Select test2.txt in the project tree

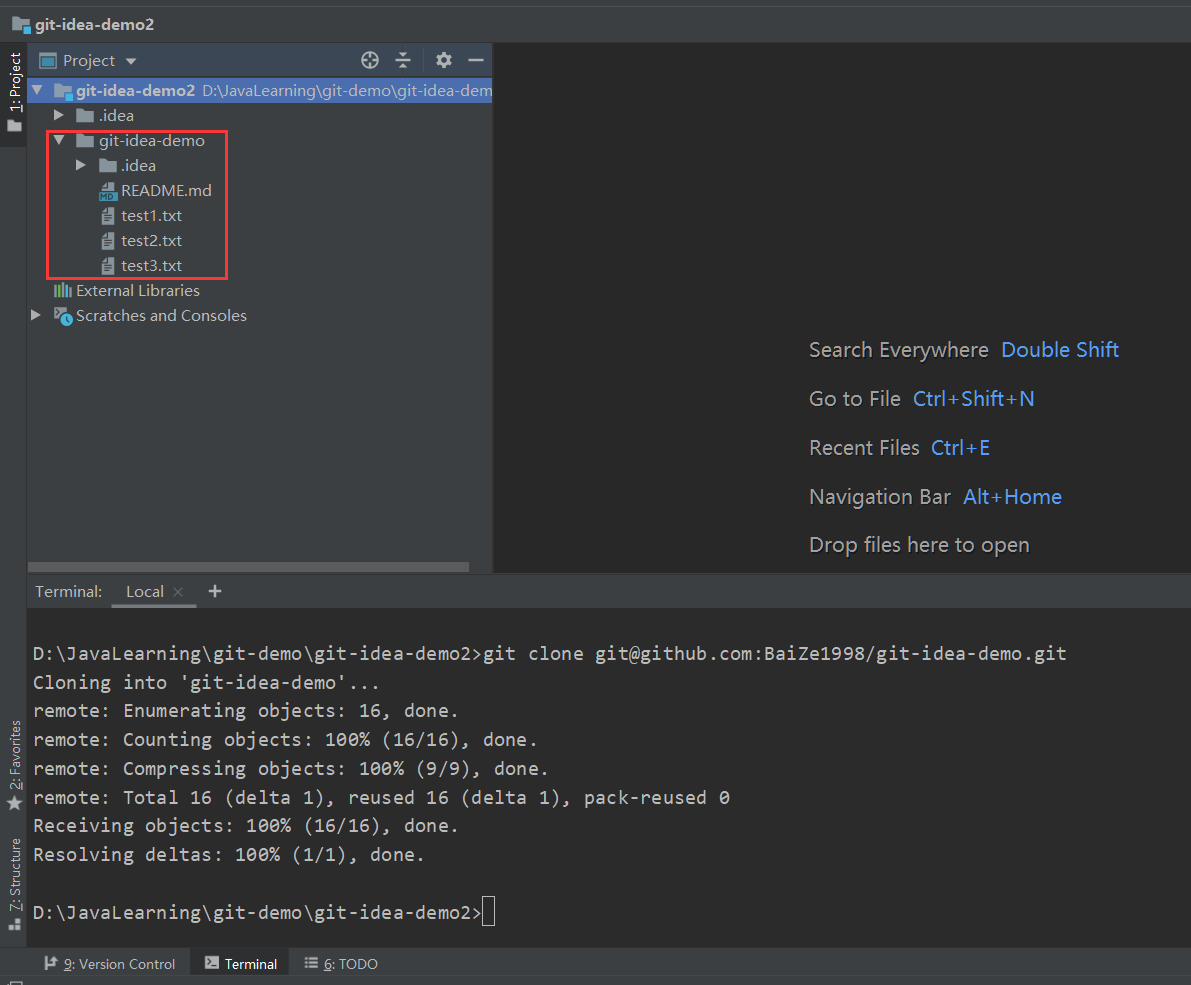point(151,241)
